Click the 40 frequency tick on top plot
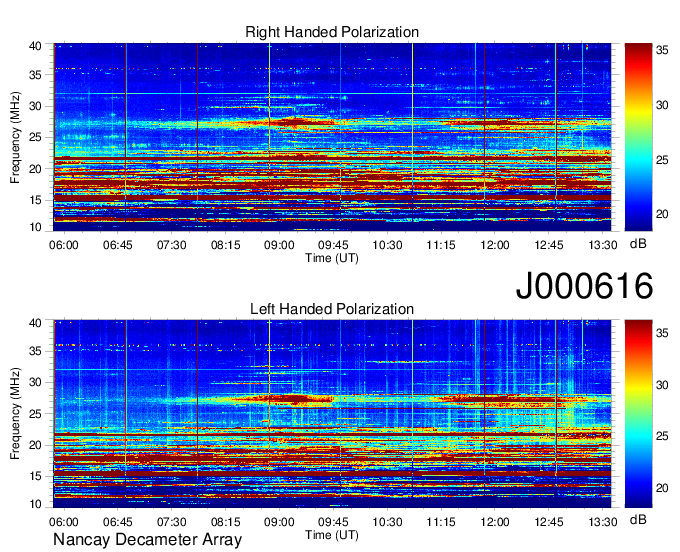 tap(35, 46)
